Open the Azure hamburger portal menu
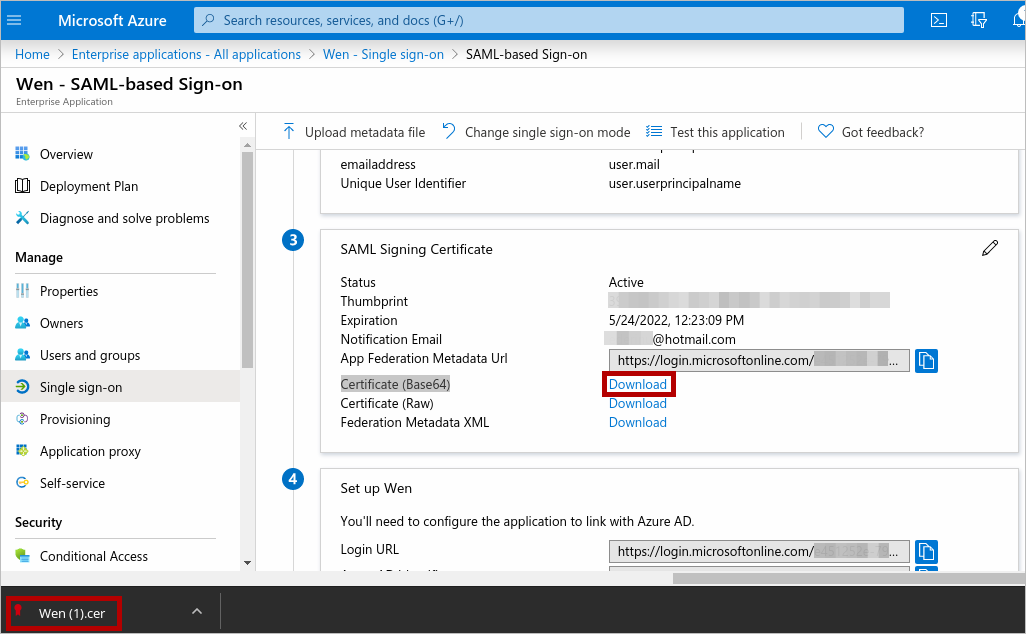1026x634 pixels. pyautogui.click(x=14, y=20)
